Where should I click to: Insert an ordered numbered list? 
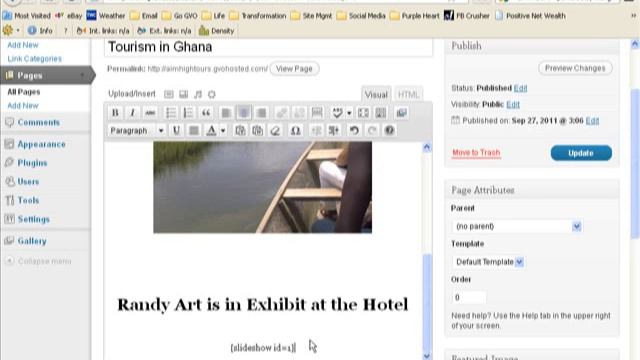[x=188, y=113]
